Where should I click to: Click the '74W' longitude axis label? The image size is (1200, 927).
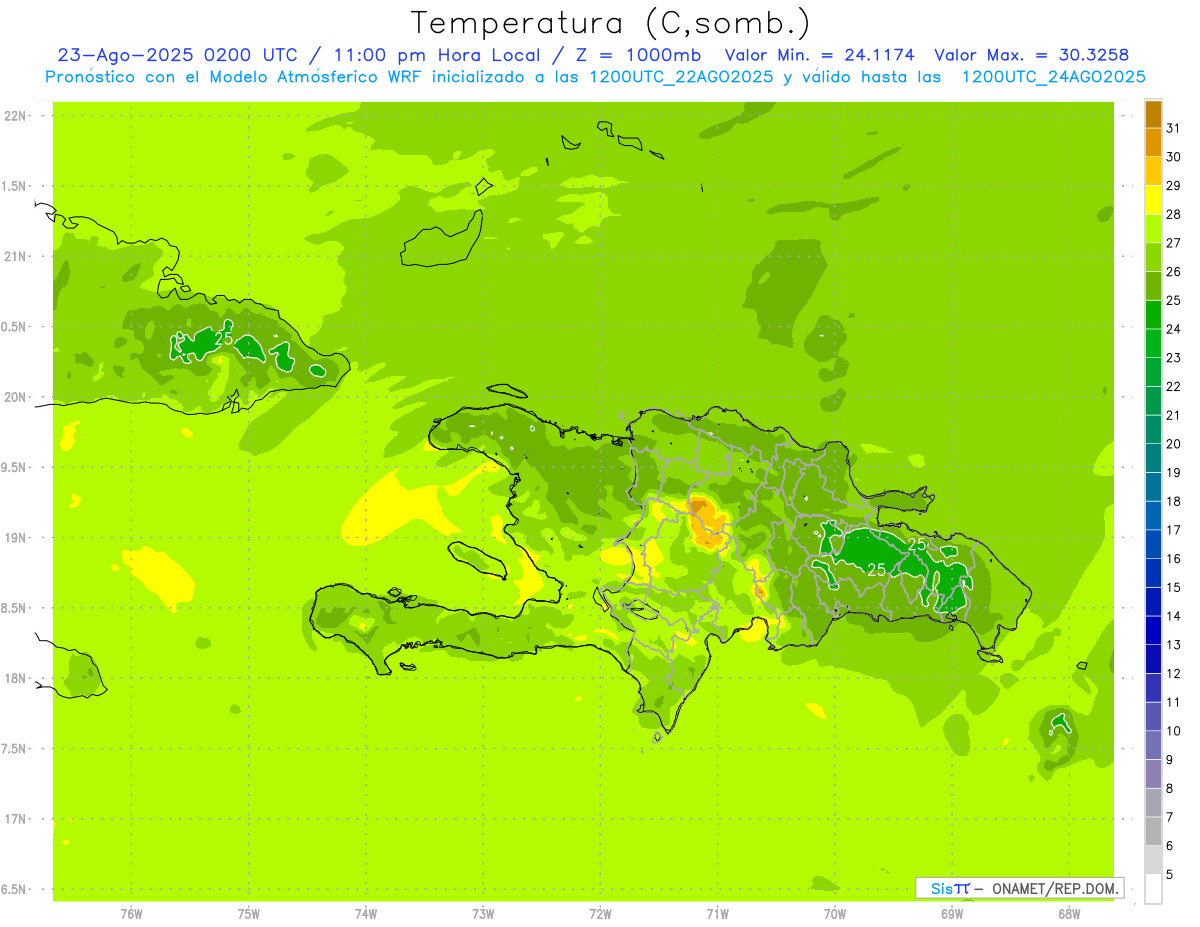(366, 914)
